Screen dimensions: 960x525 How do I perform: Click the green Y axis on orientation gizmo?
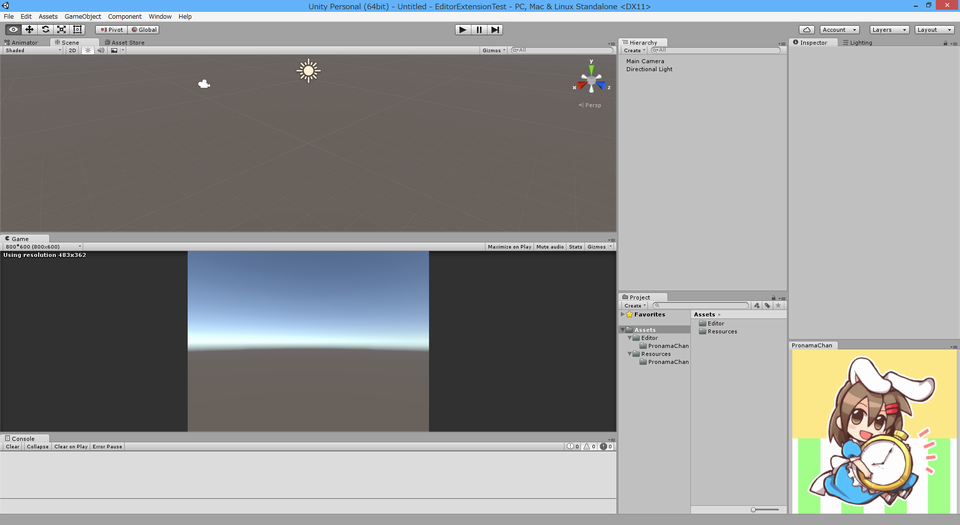coord(591,69)
